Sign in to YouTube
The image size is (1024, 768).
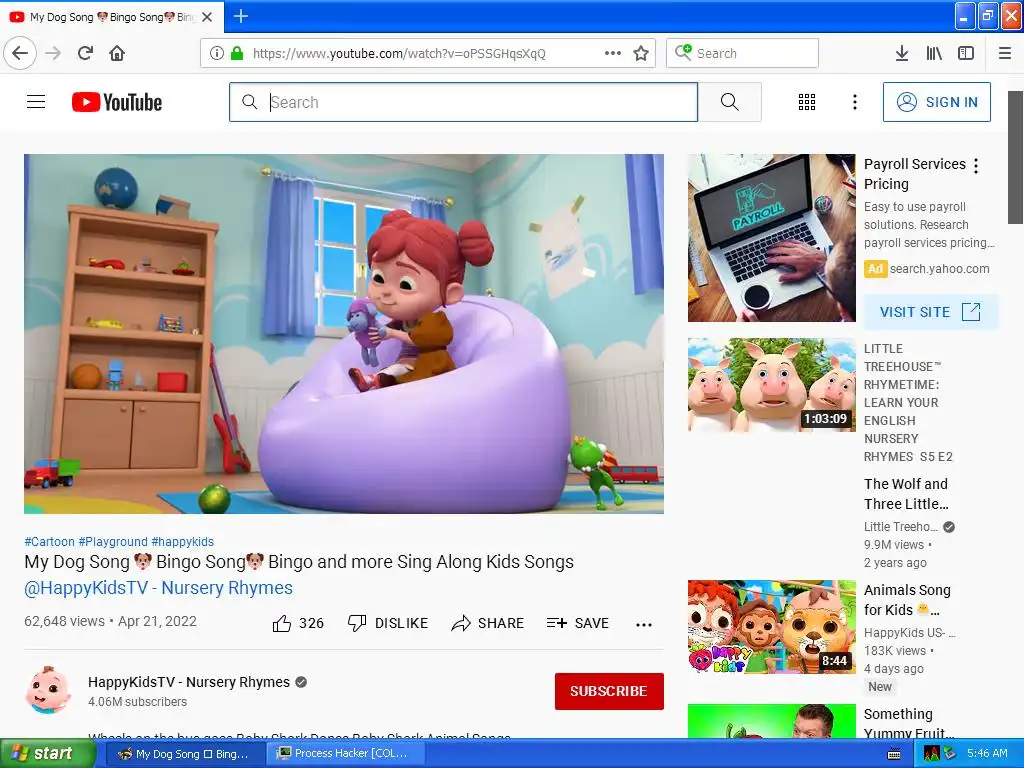[x=936, y=102]
